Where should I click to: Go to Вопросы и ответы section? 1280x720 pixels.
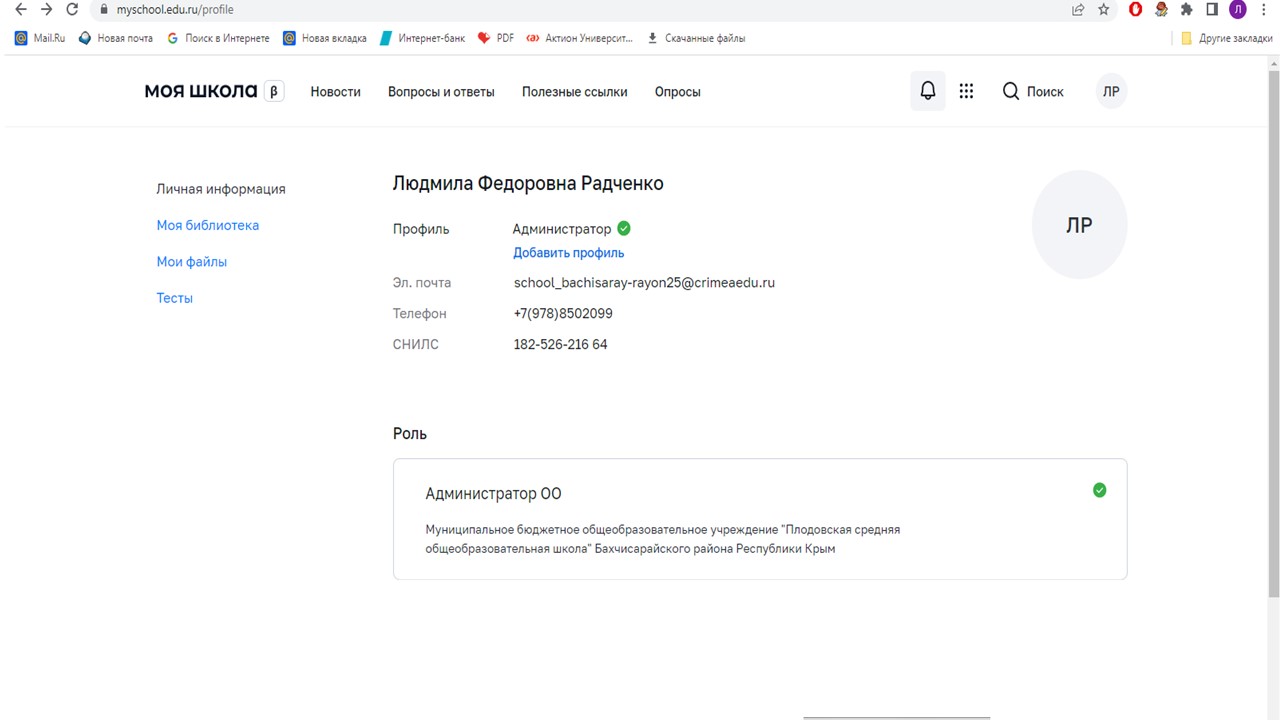point(441,92)
